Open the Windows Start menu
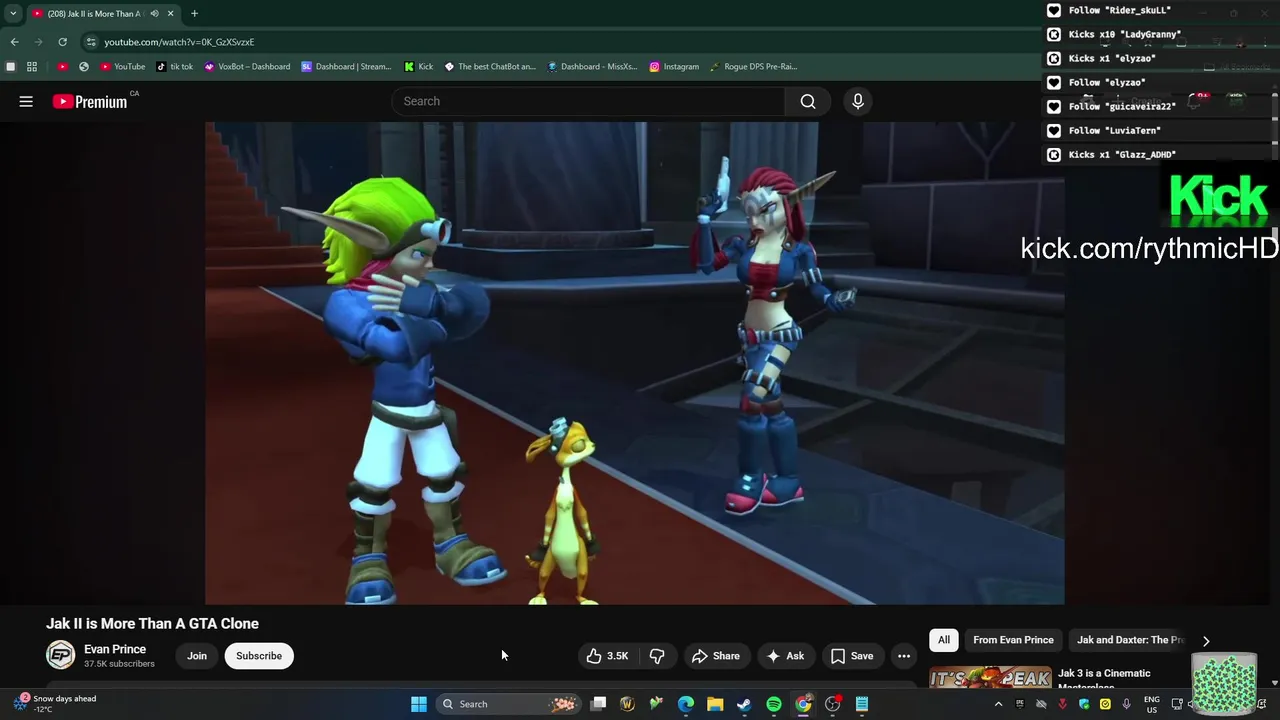The image size is (1280, 720). 419,704
